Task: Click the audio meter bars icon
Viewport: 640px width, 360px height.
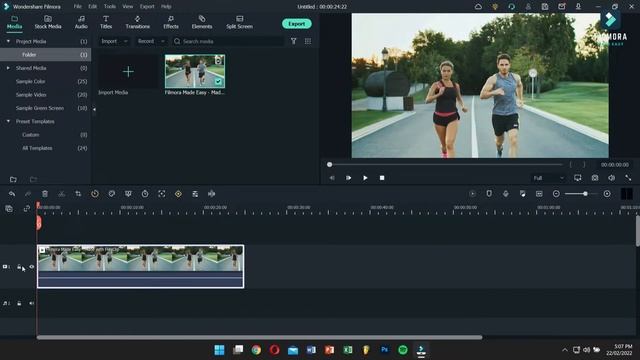Action: pos(627,194)
